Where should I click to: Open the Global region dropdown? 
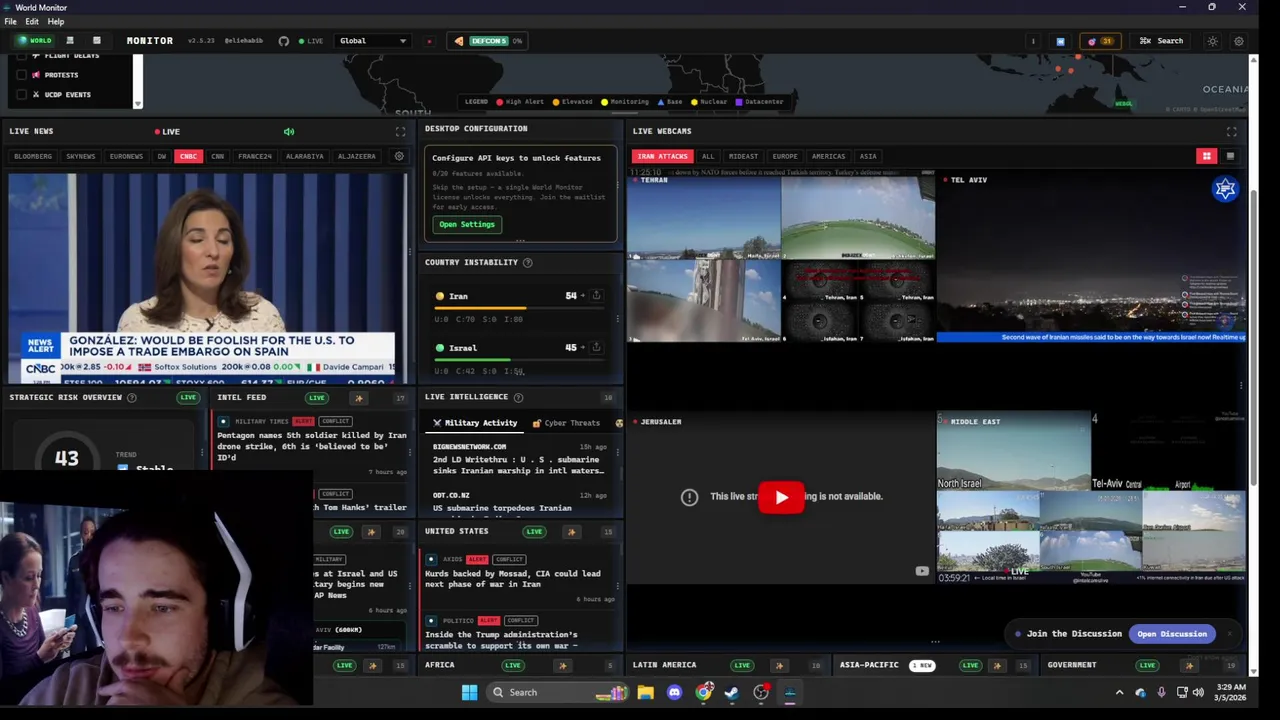point(372,41)
